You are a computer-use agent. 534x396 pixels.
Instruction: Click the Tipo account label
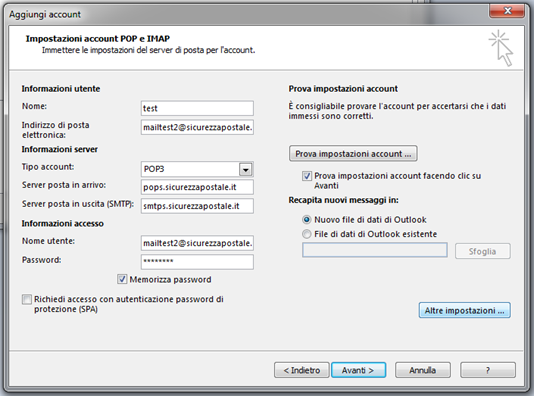(48, 167)
